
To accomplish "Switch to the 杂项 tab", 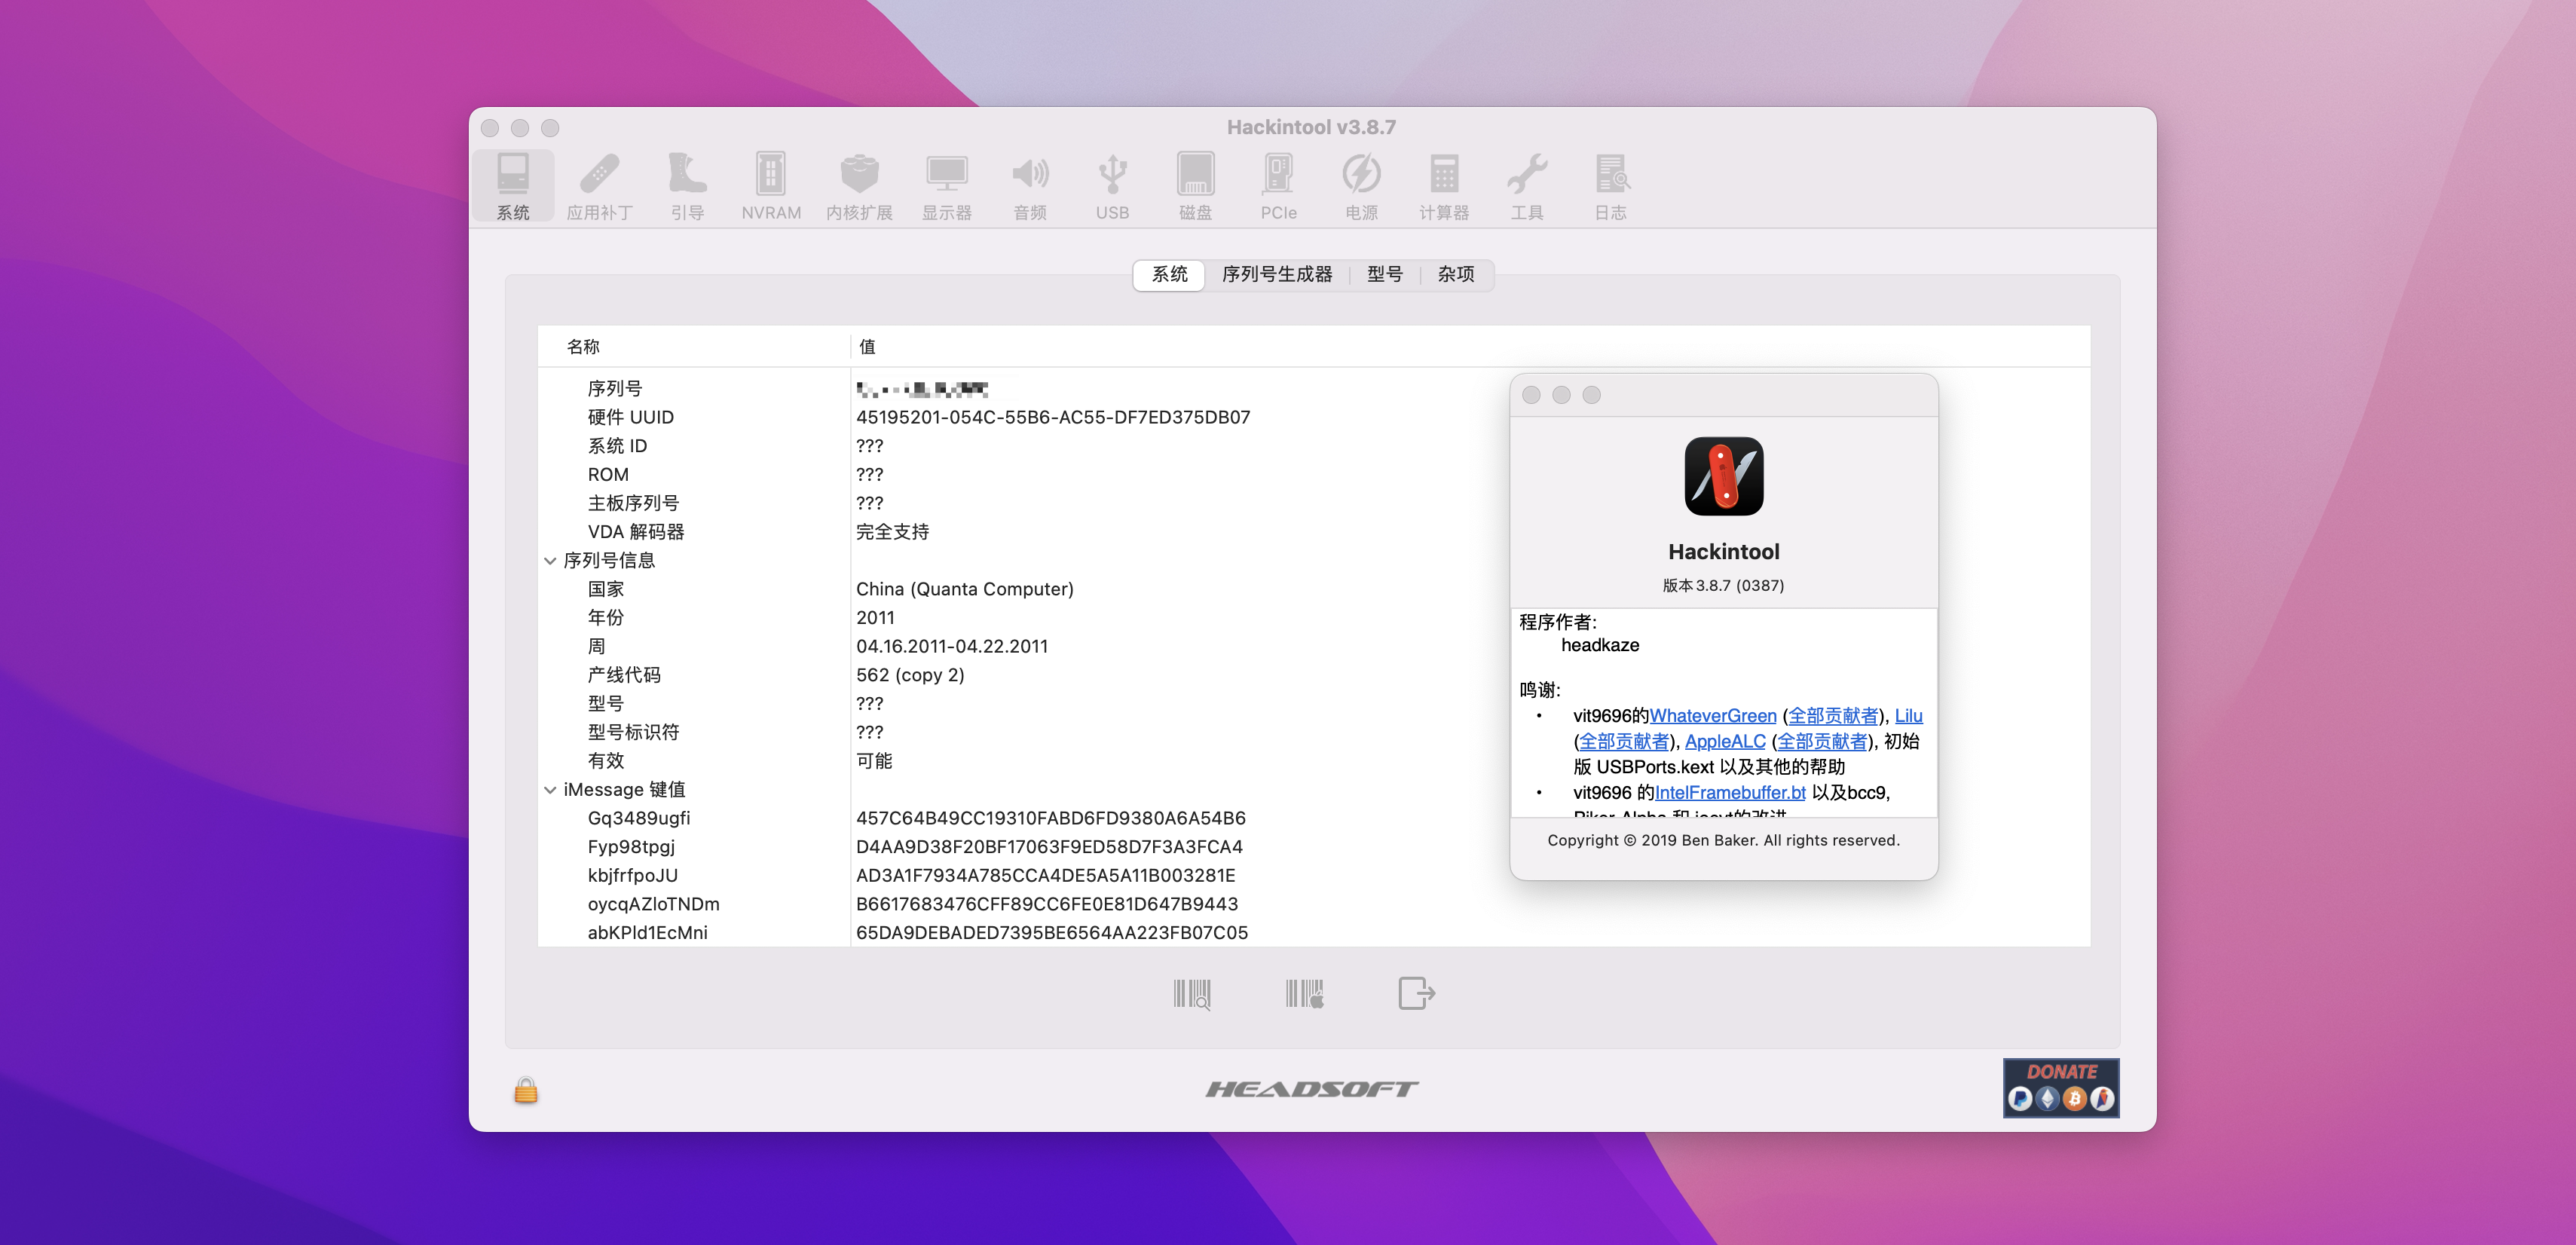I will click(x=1456, y=274).
